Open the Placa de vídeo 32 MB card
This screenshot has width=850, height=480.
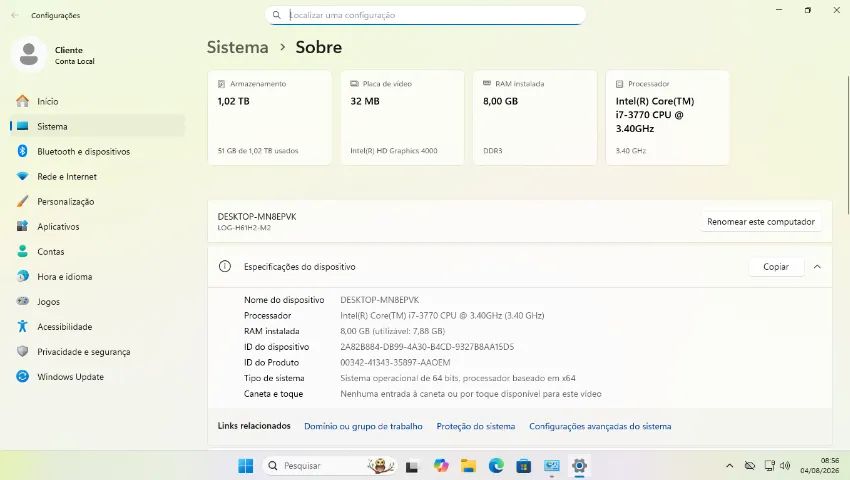tap(402, 118)
